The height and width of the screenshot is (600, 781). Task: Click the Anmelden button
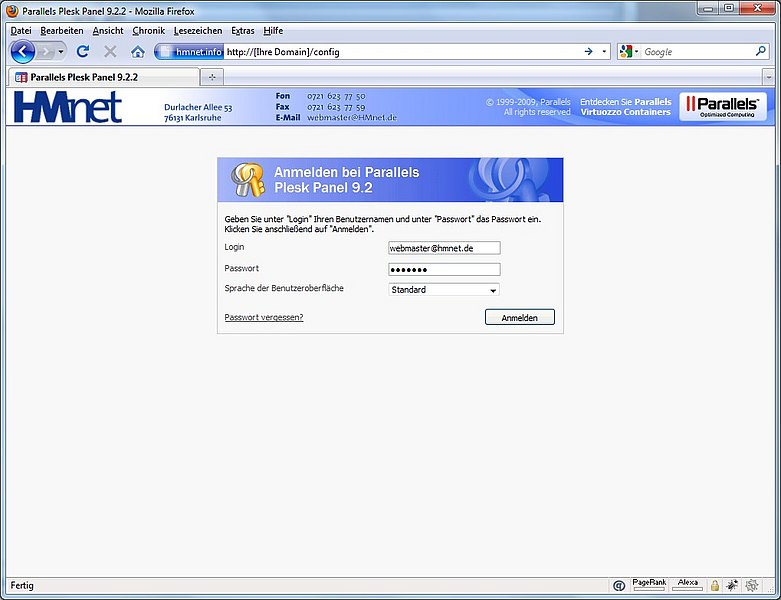click(520, 317)
